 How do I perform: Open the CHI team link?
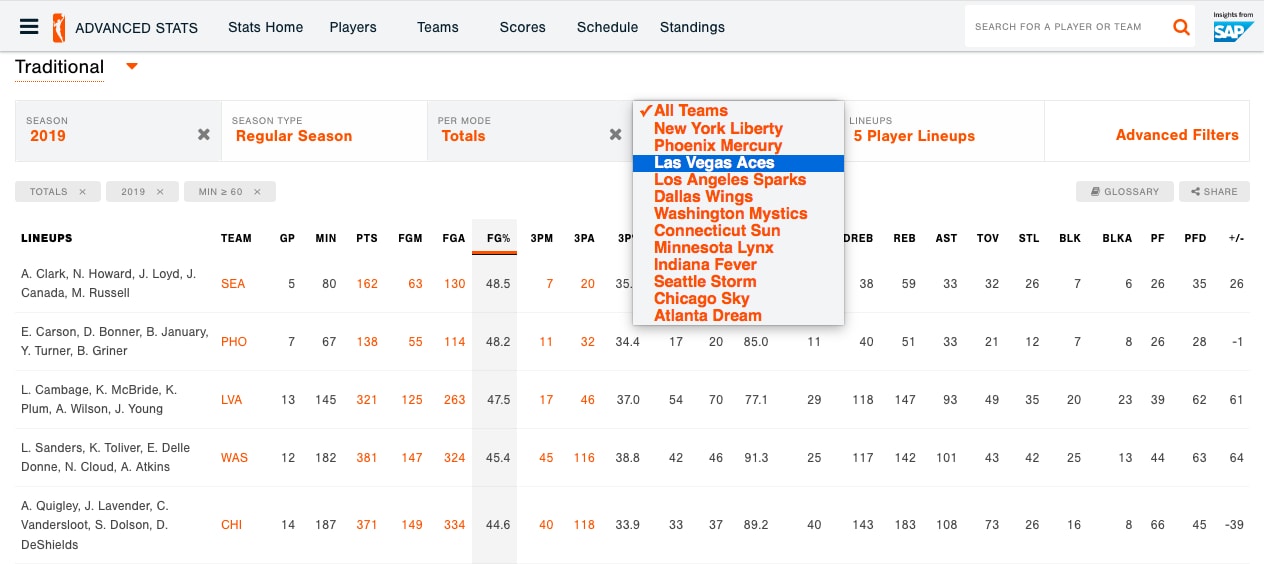click(x=232, y=525)
